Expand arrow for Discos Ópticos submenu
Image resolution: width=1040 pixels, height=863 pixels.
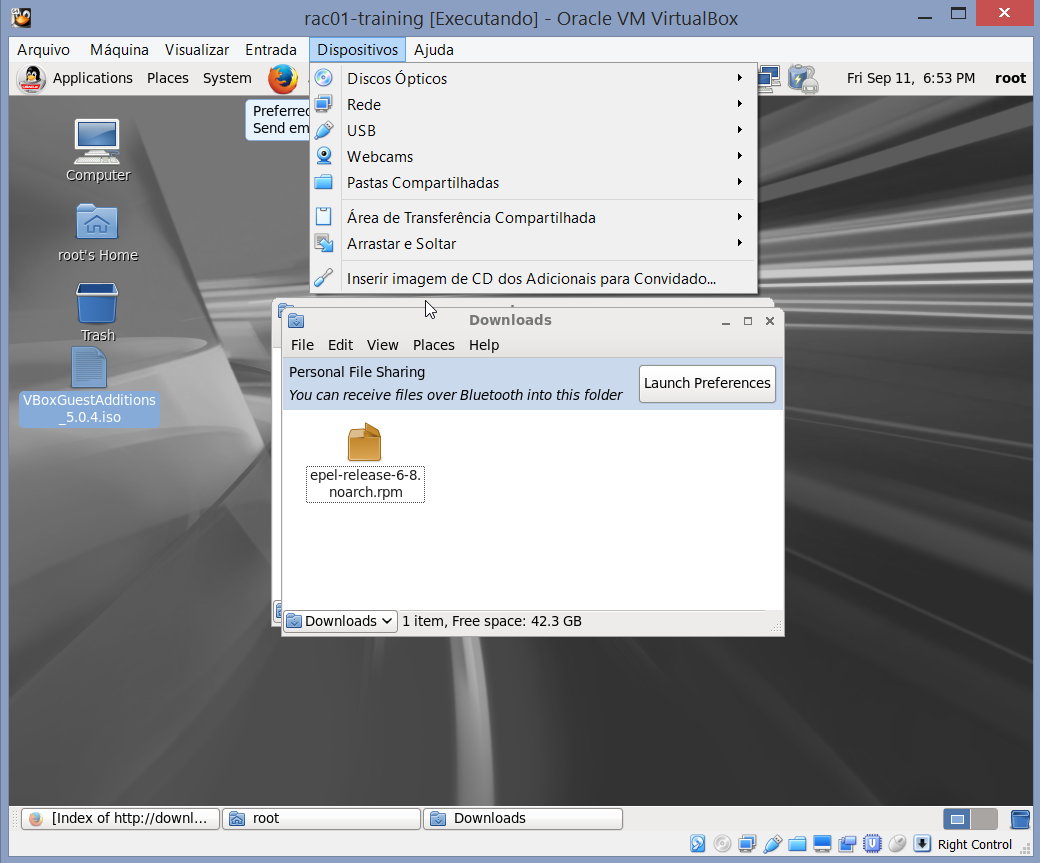[x=740, y=78]
